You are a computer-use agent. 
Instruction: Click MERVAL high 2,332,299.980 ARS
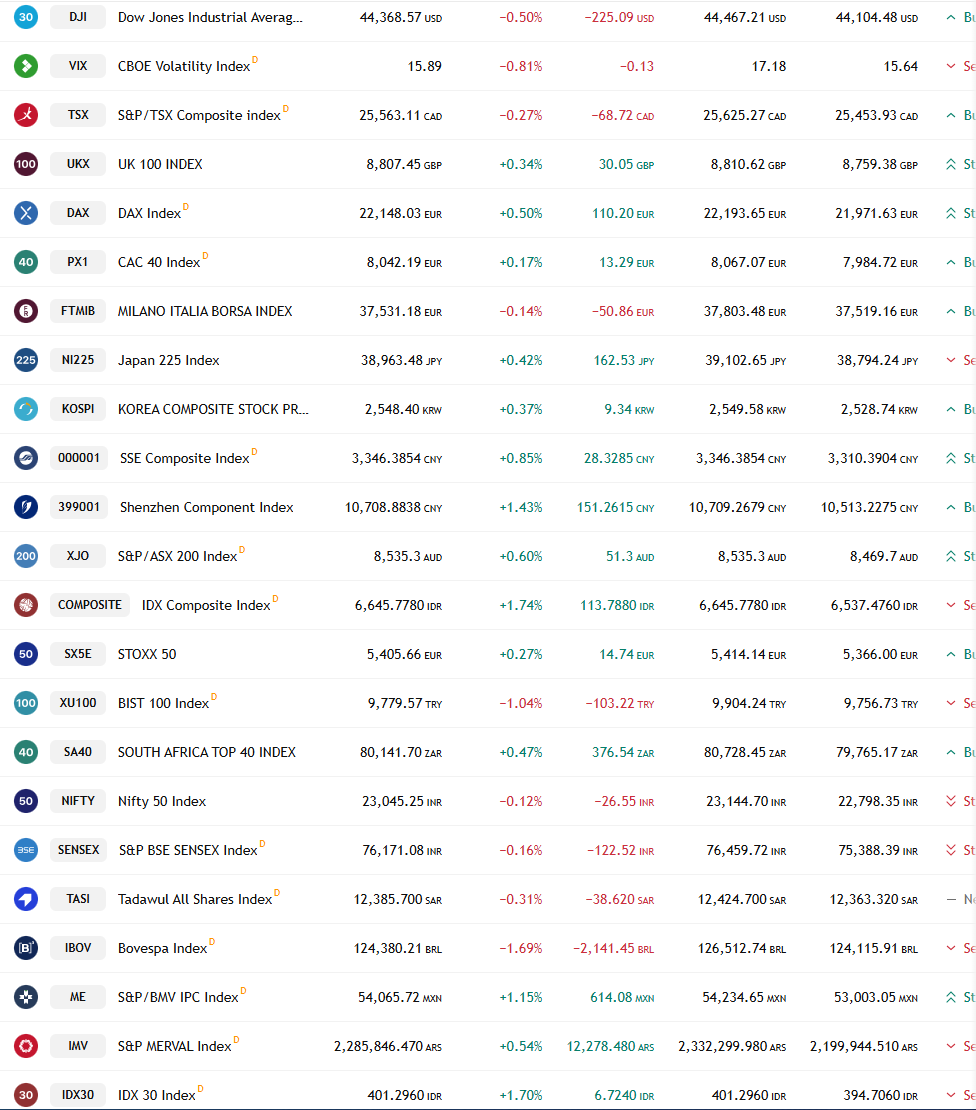coord(732,1046)
